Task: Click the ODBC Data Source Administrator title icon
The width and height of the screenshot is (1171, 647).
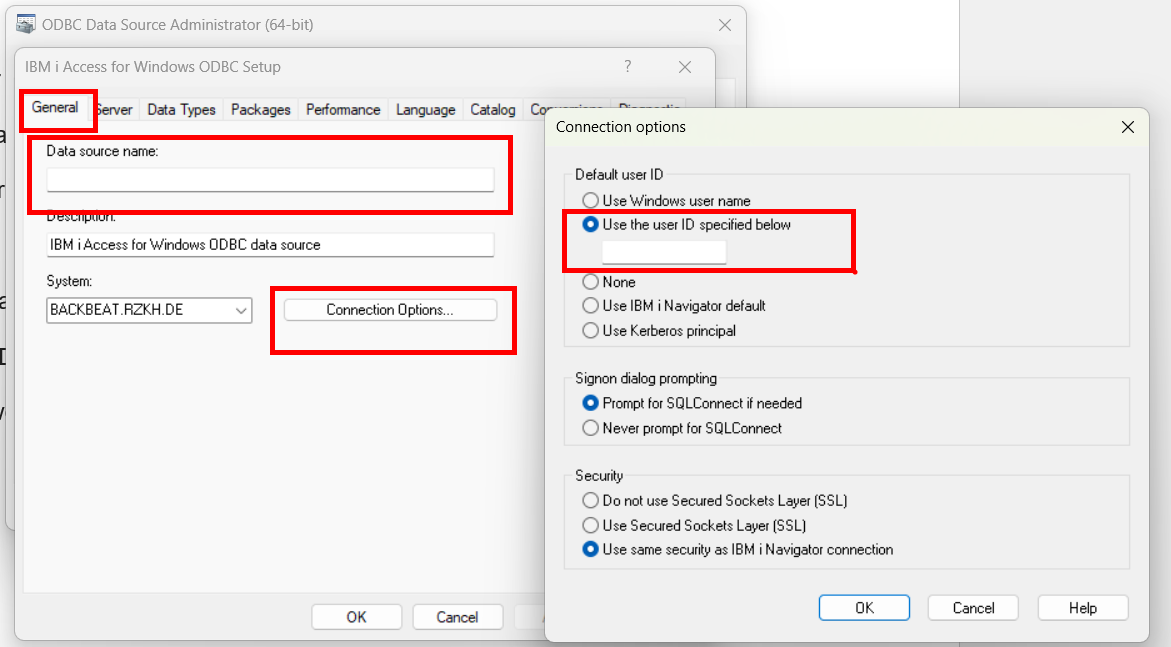Action: click(x=26, y=24)
